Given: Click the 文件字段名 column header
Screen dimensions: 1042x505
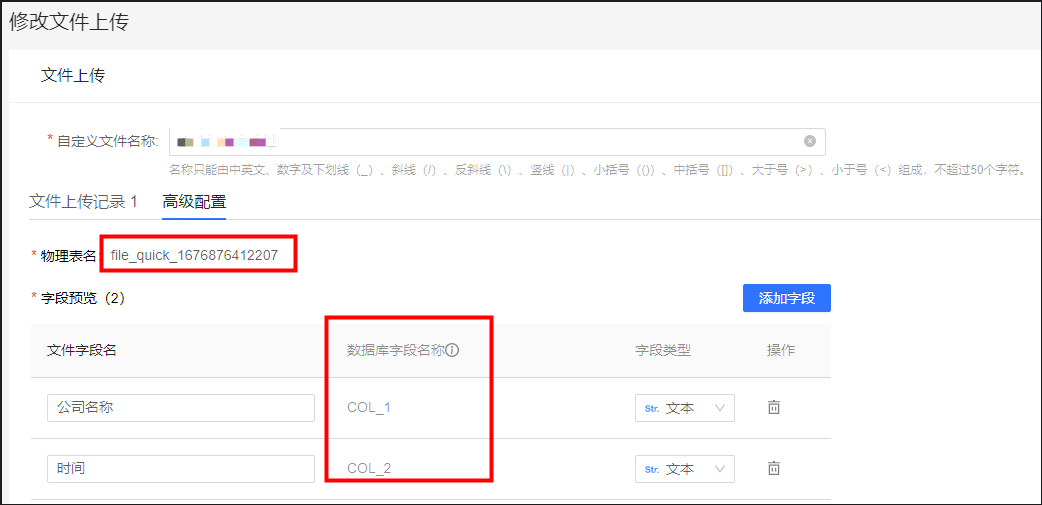Looking at the screenshot, I should [x=82, y=350].
